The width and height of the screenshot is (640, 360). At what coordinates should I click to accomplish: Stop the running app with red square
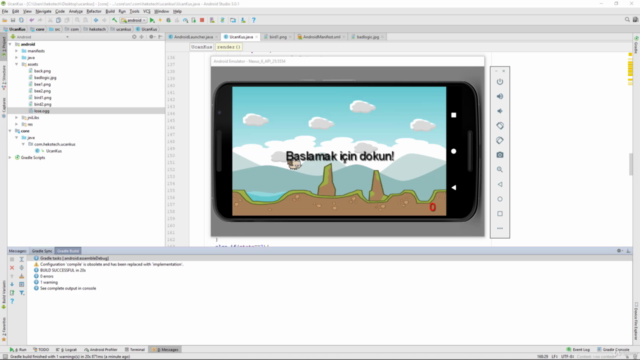tap(202, 20)
